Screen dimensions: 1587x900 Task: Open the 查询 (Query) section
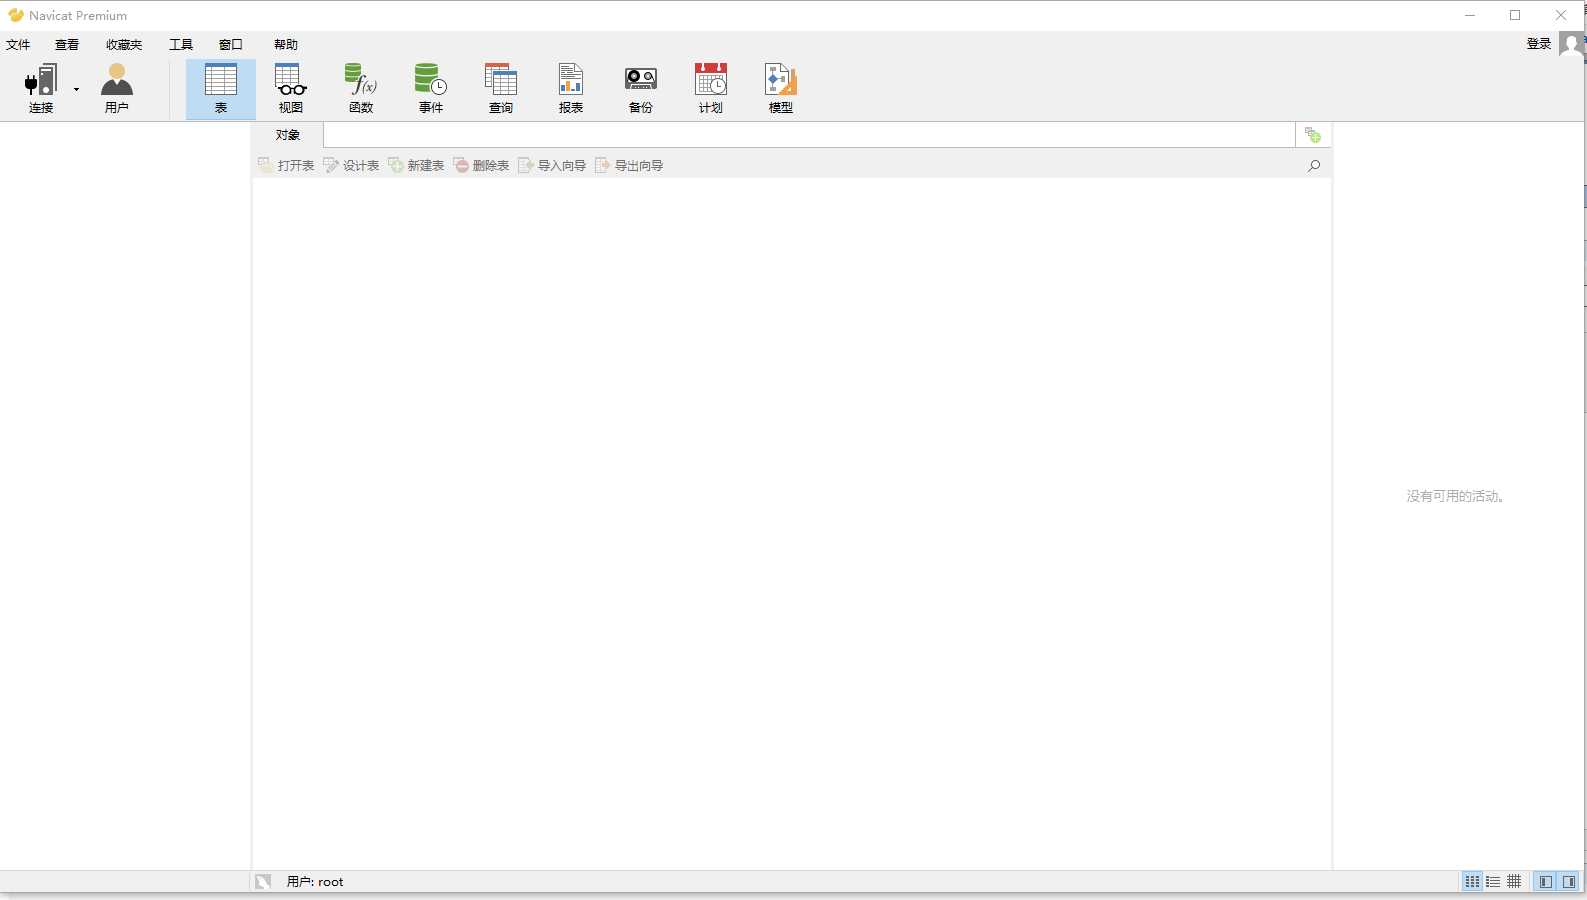click(x=501, y=88)
